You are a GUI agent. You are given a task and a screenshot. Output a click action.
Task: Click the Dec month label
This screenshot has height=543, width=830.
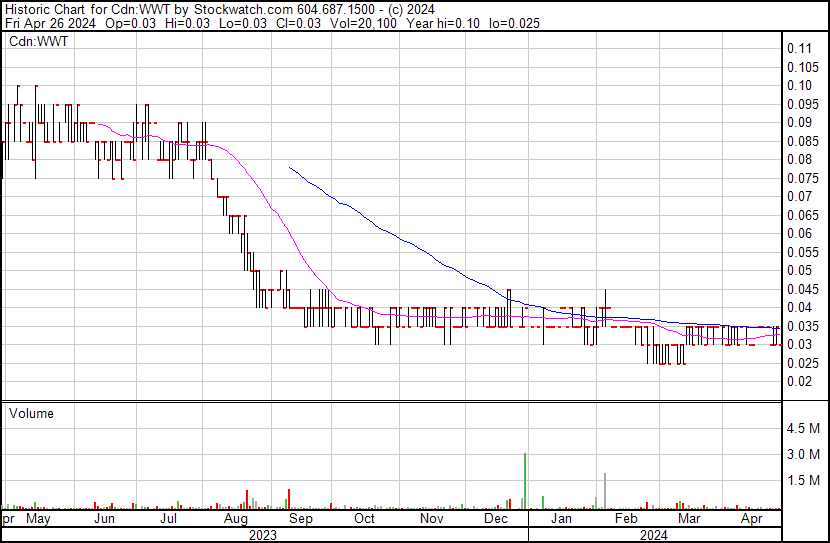(496, 519)
